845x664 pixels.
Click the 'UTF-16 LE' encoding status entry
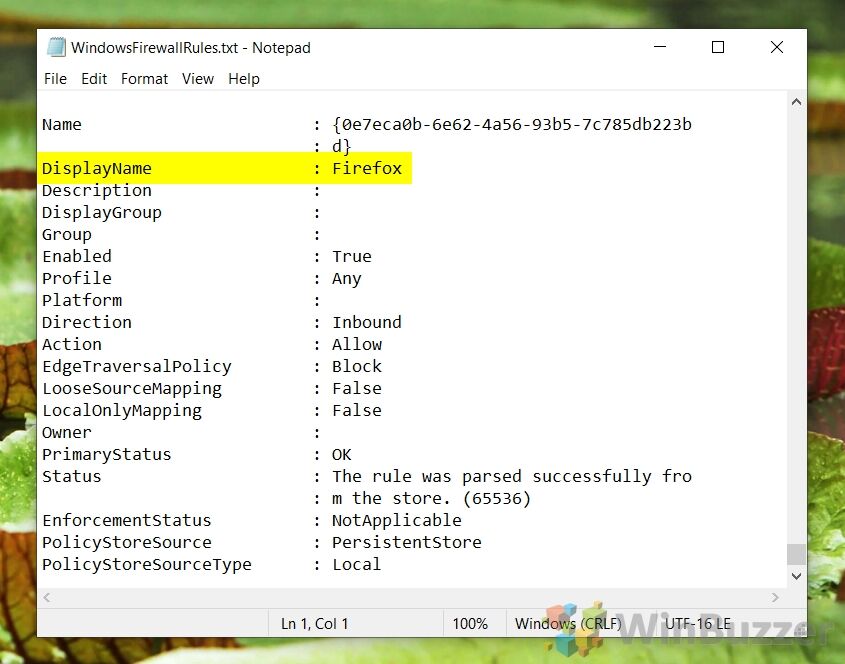(x=697, y=624)
